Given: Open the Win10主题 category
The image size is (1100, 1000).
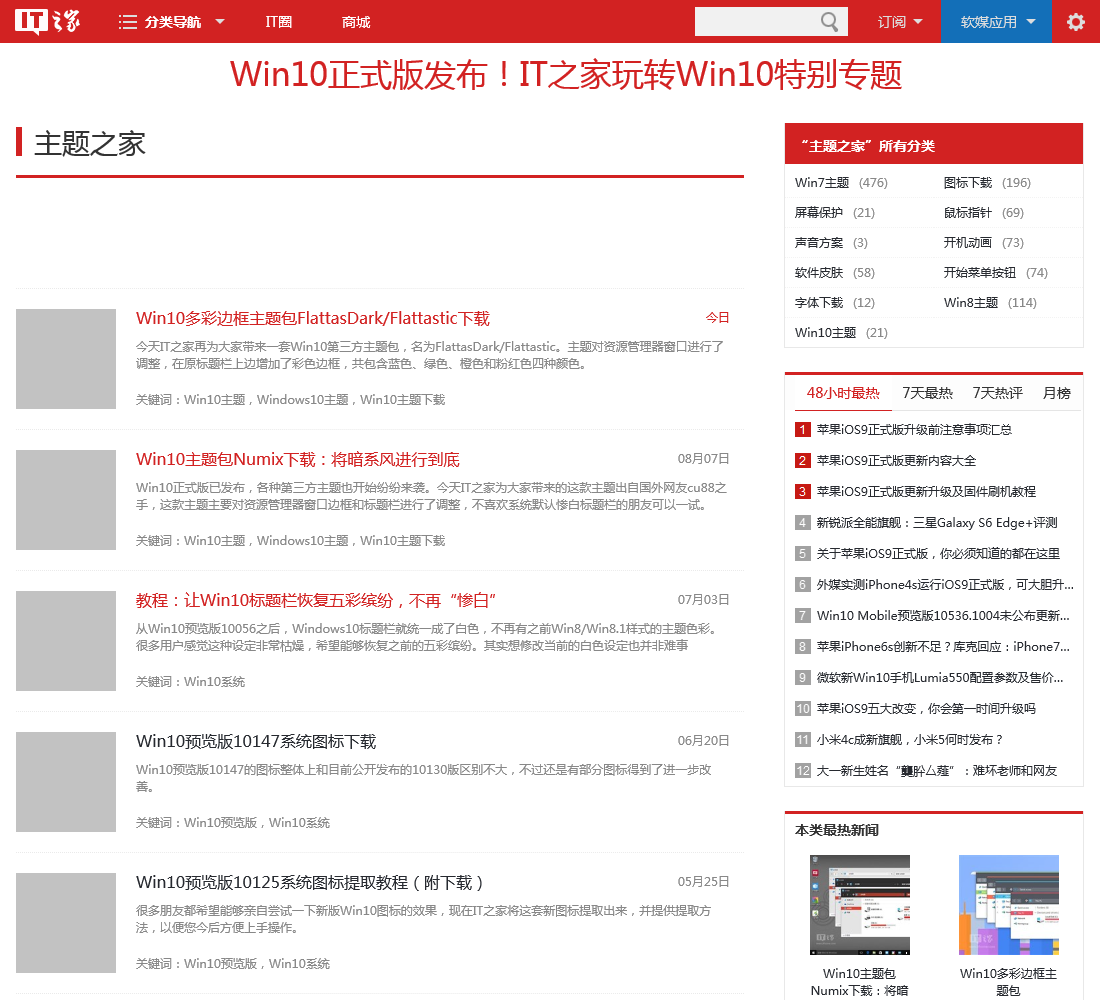Looking at the screenshot, I should 825,333.
